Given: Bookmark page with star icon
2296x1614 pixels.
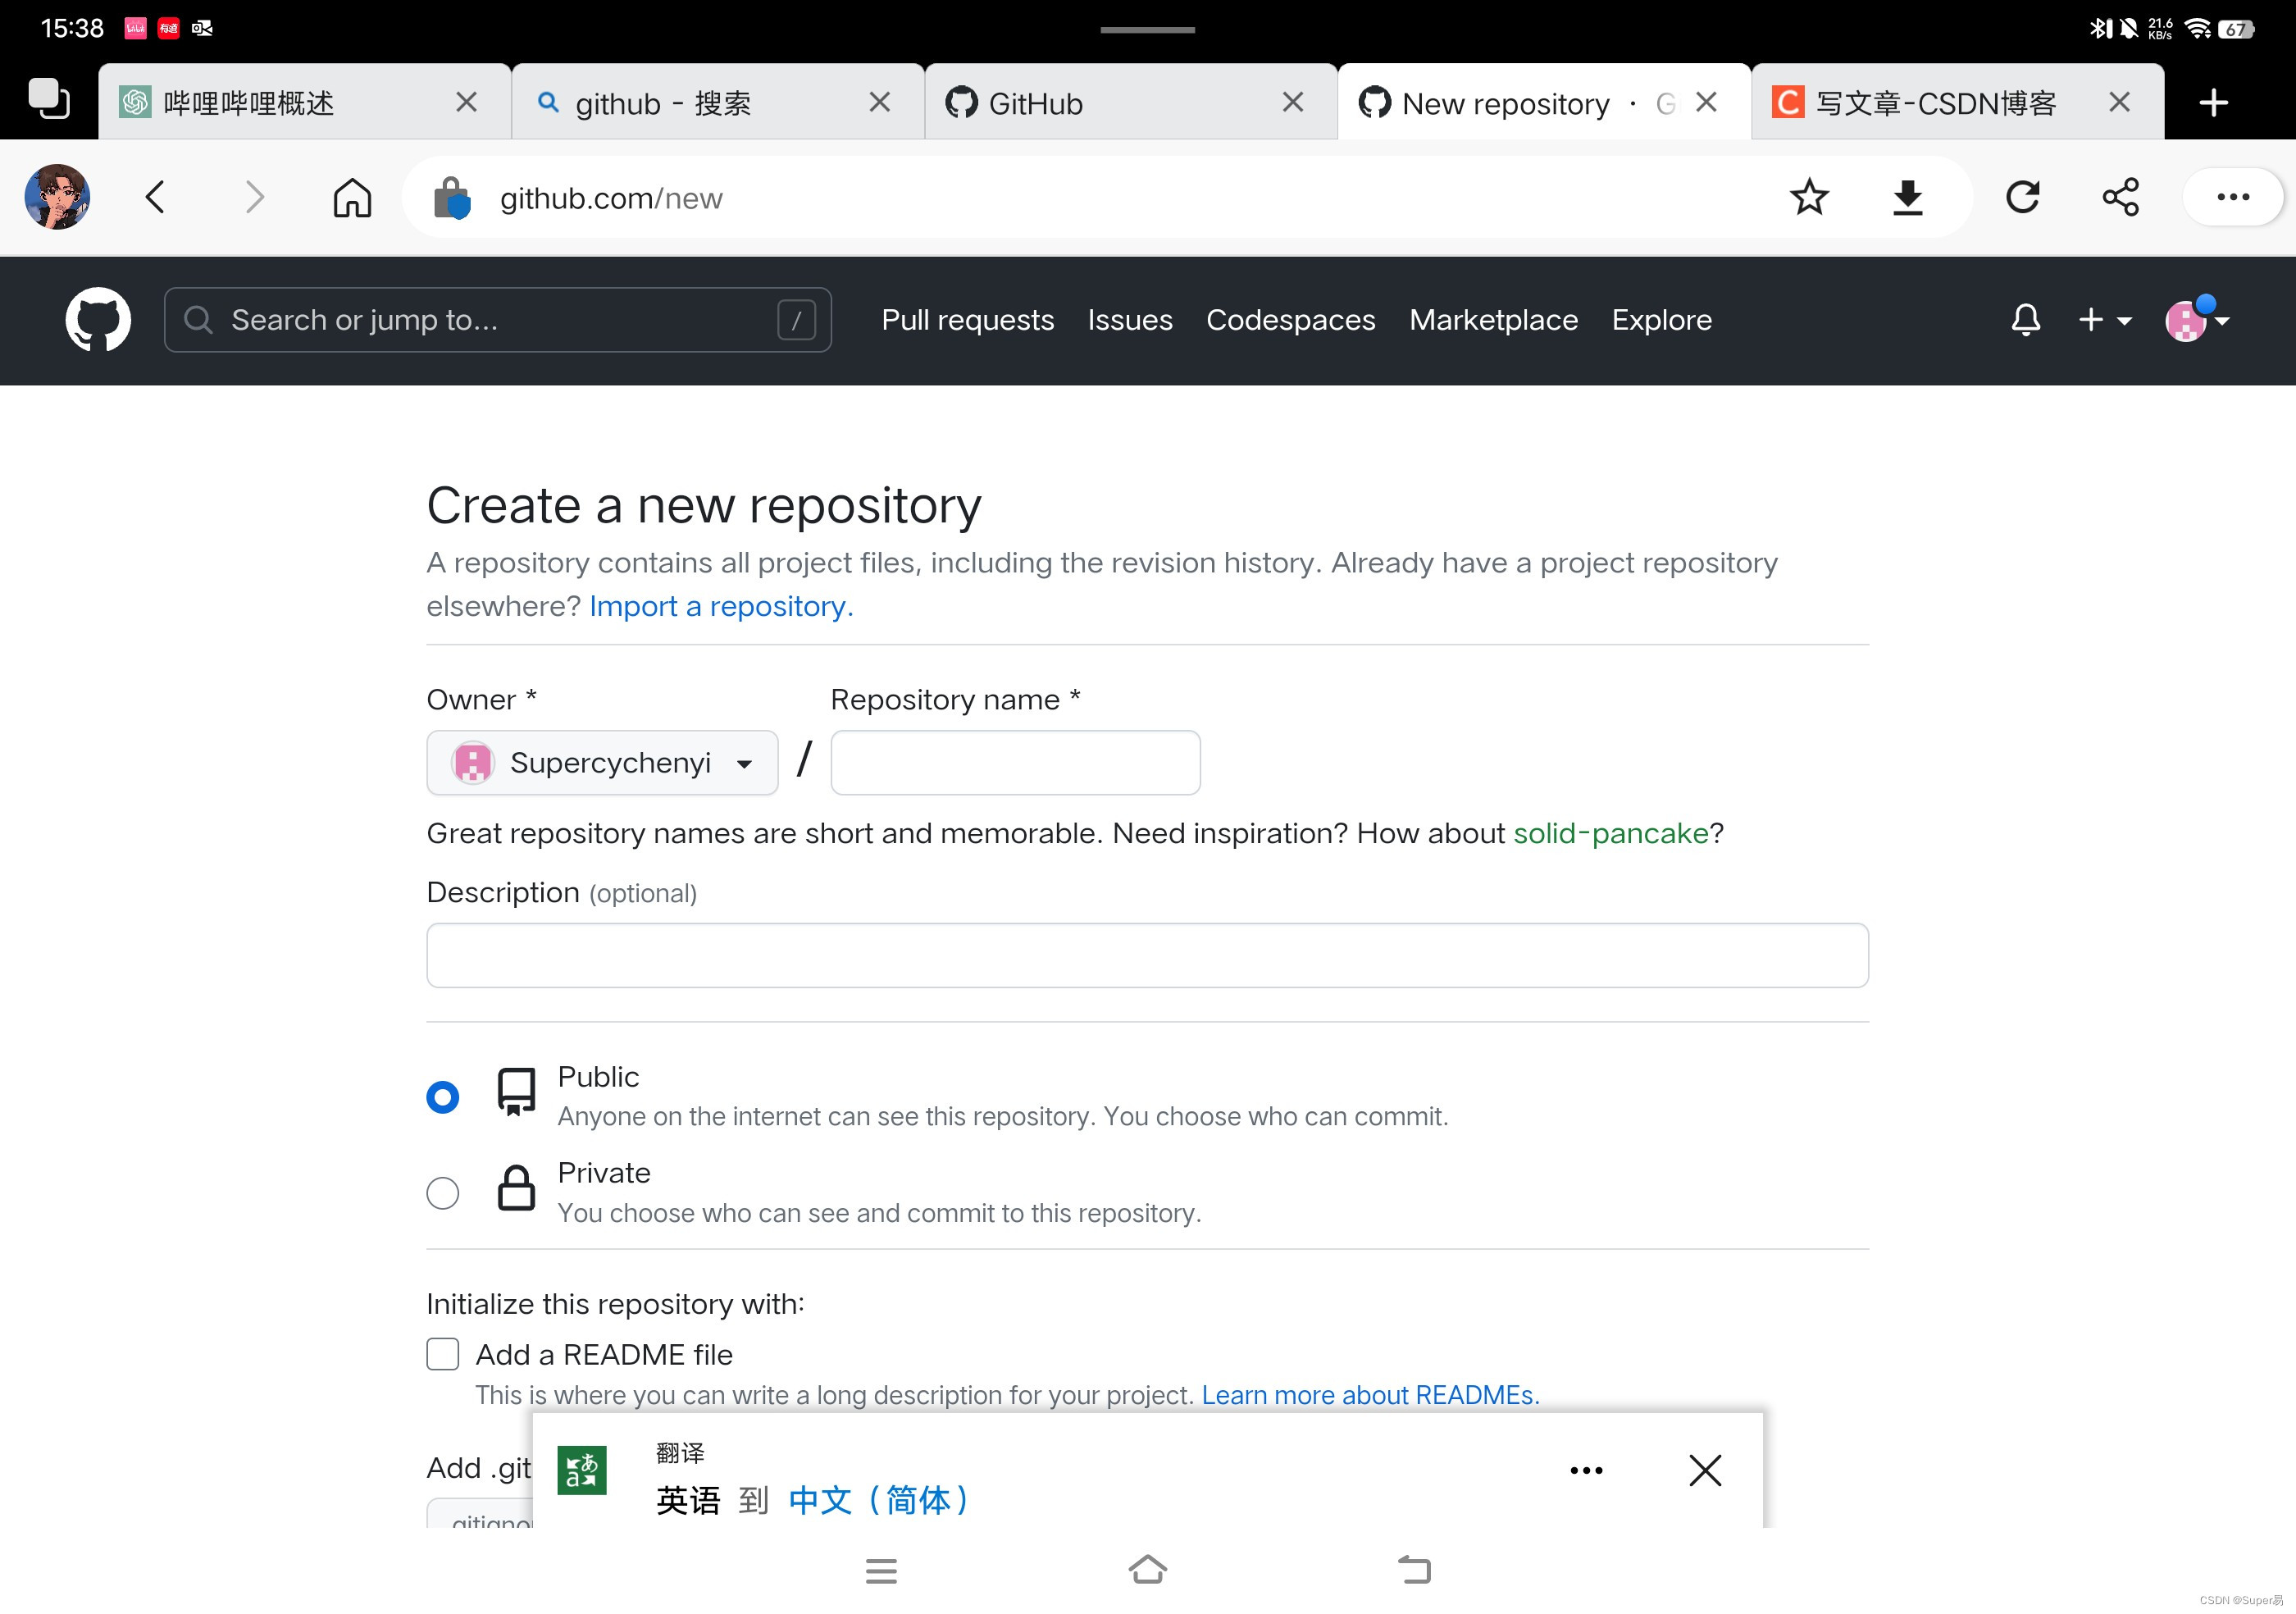Looking at the screenshot, I should coord(1809,197).
